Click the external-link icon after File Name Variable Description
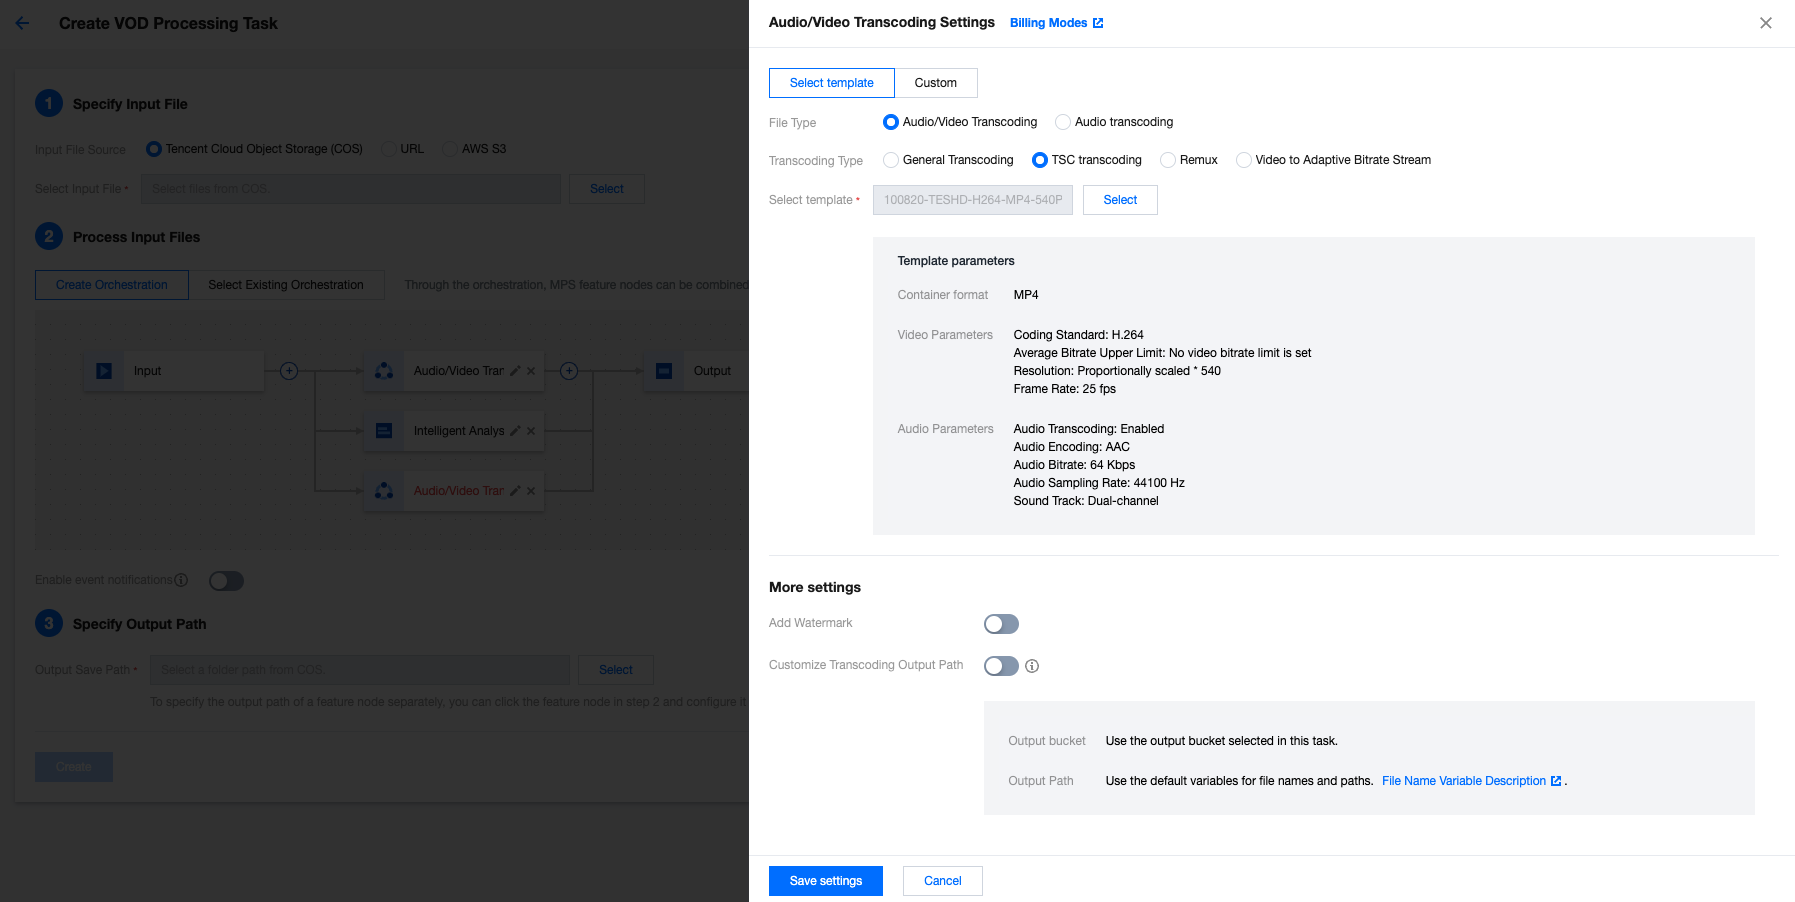 (1556, 781)
